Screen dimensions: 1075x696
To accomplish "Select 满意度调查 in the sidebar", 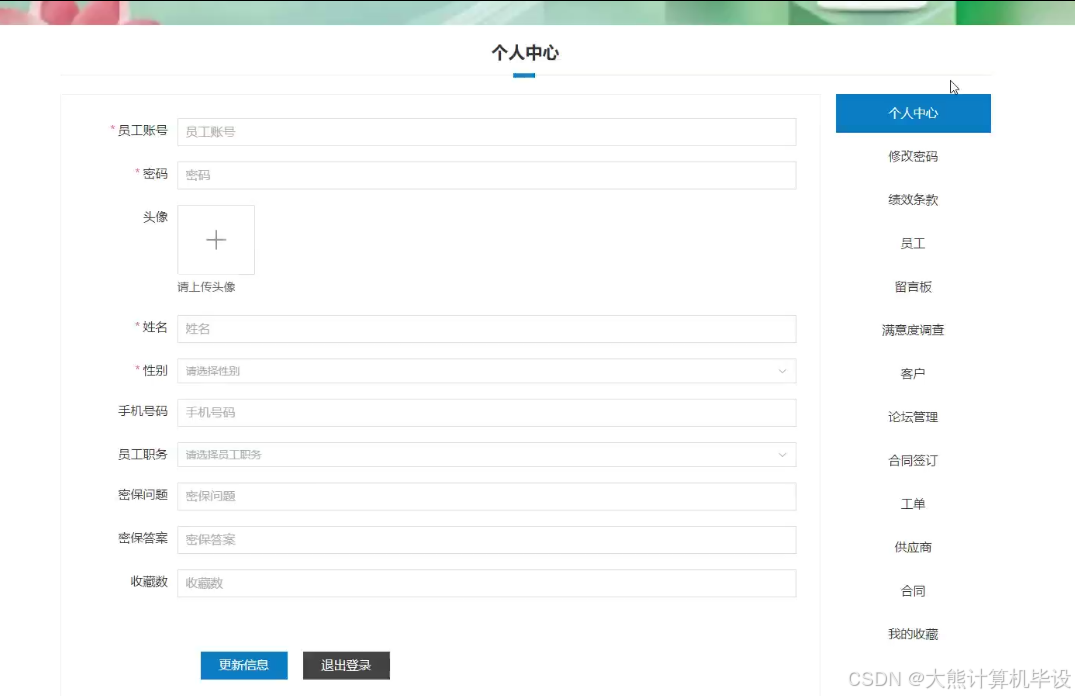I will (913, 330).
